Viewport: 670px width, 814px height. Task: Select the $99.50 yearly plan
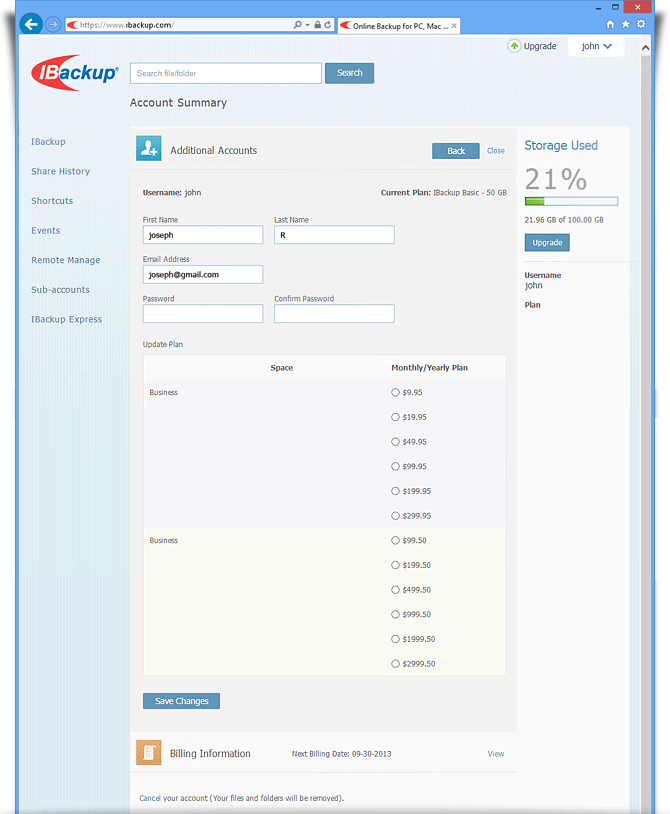[395, 540]
